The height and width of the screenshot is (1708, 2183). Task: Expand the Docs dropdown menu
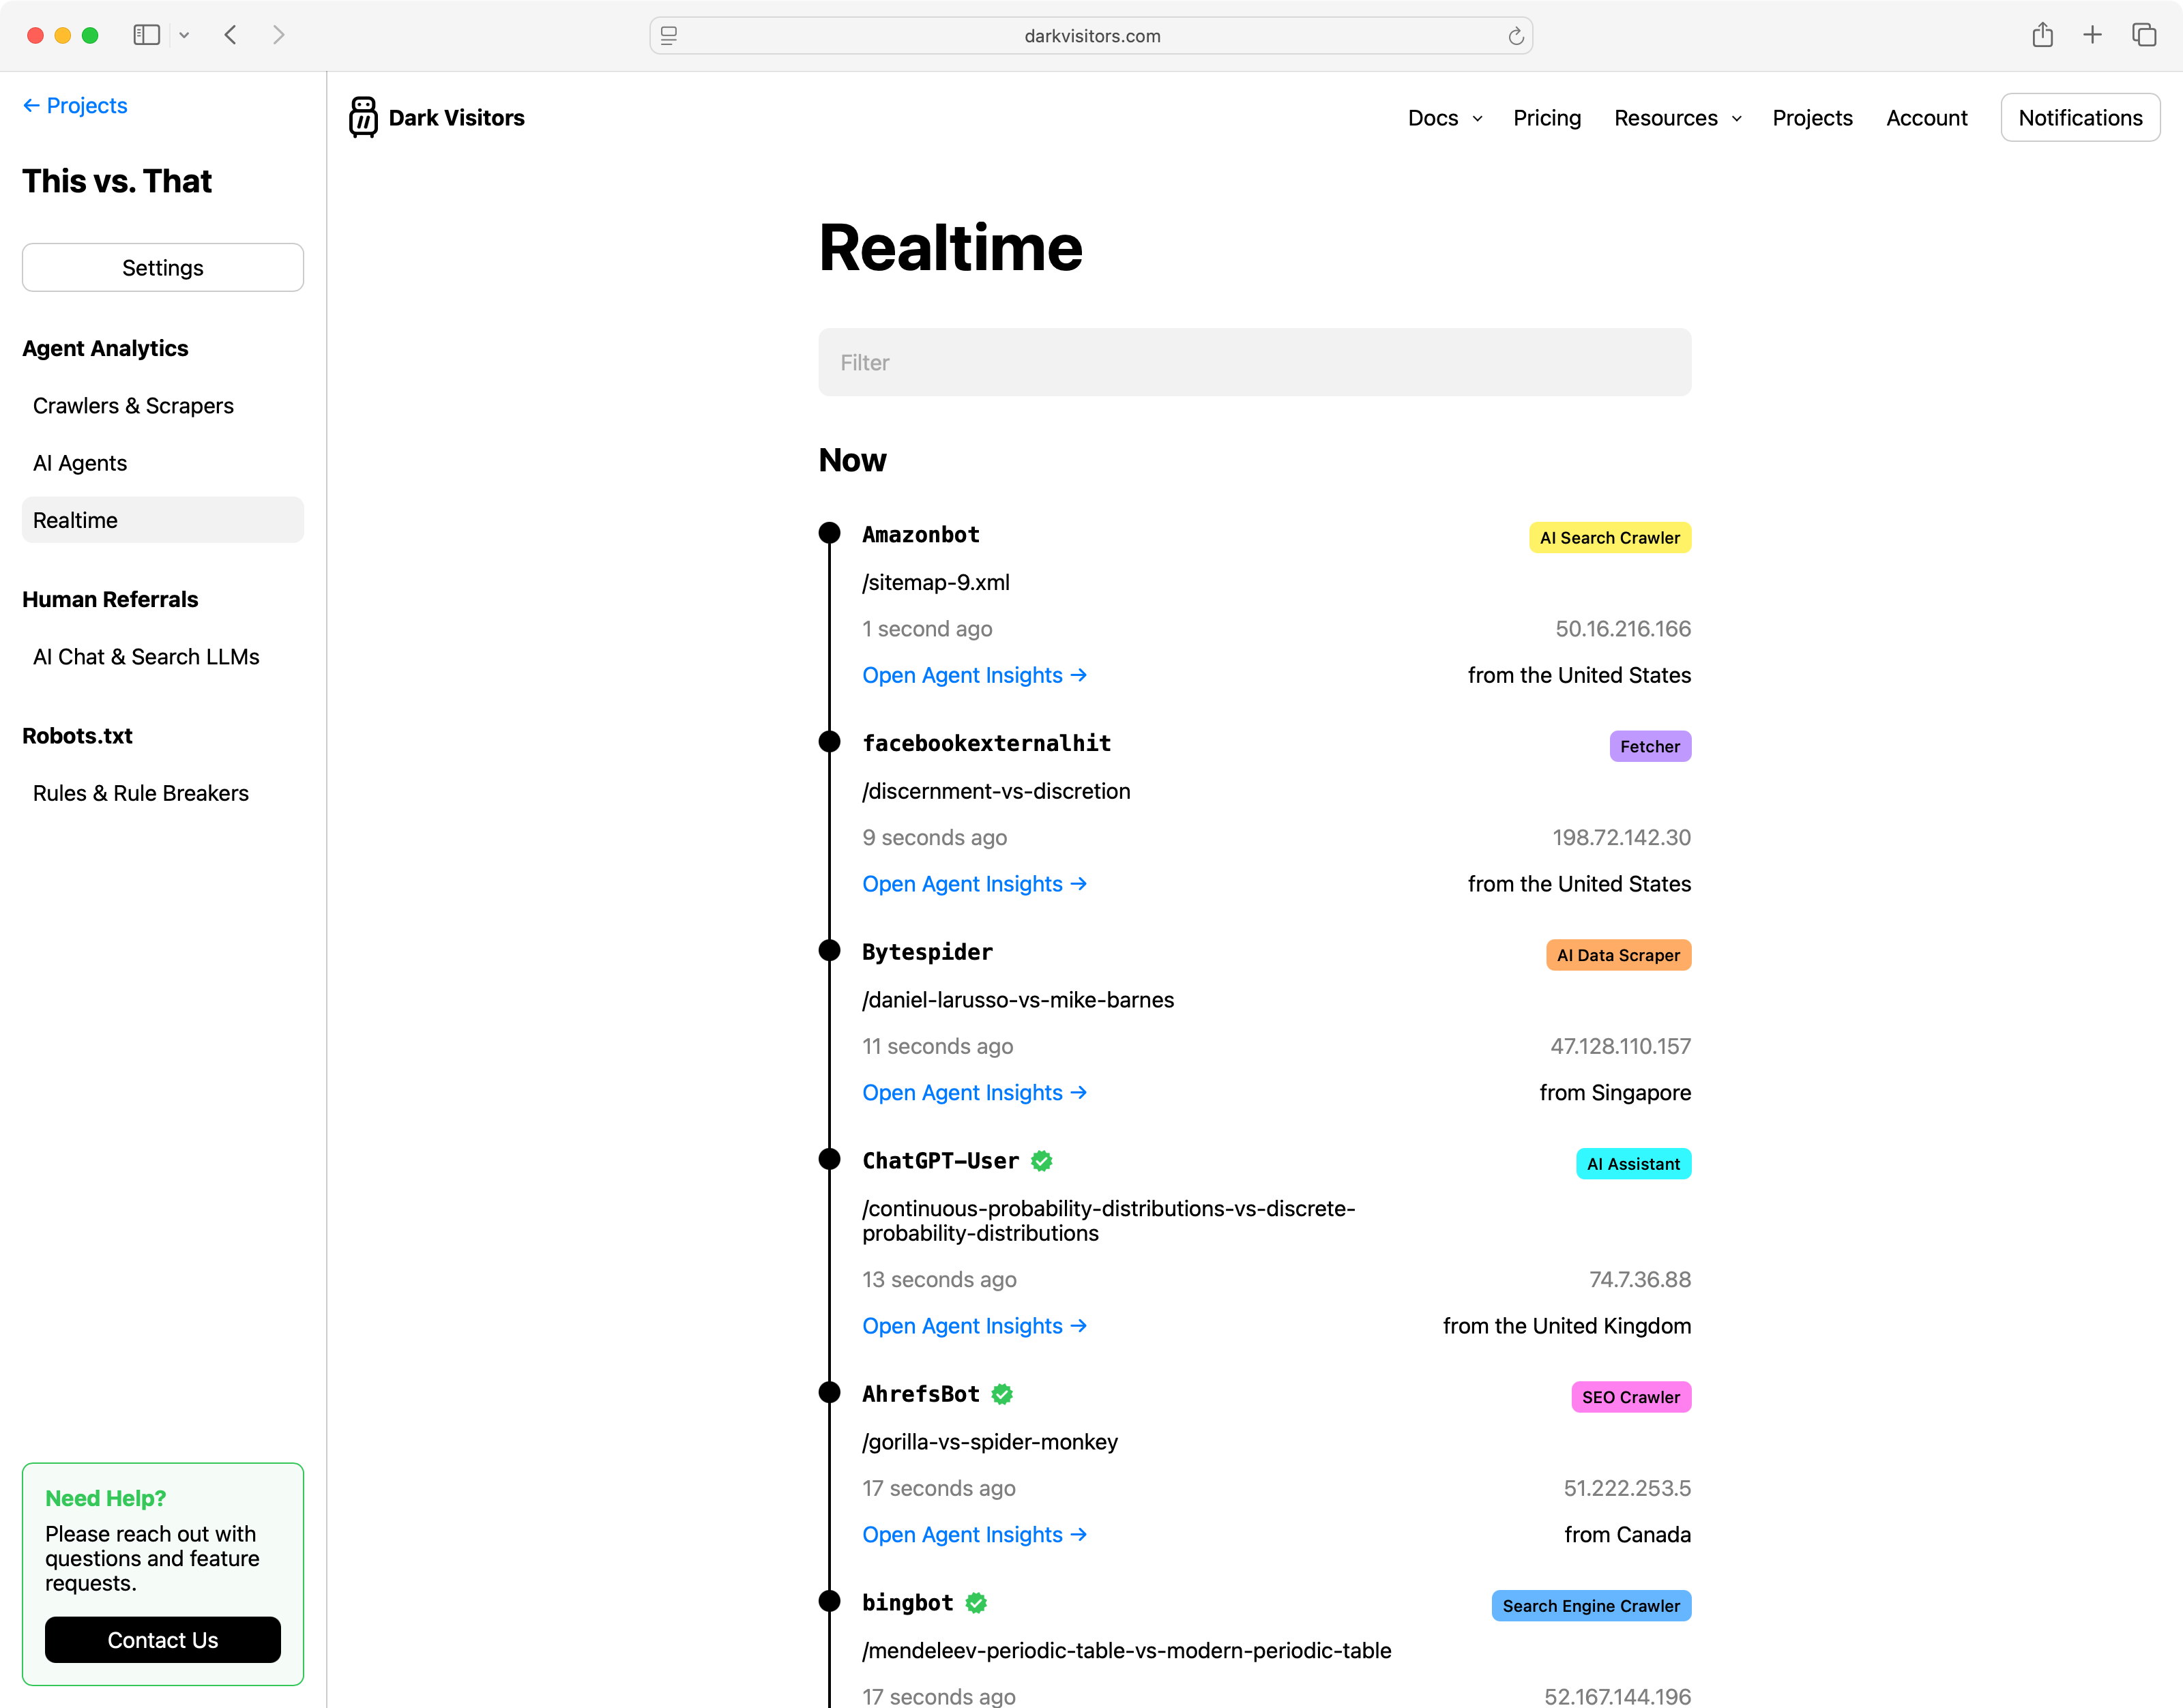point(1444,118)
